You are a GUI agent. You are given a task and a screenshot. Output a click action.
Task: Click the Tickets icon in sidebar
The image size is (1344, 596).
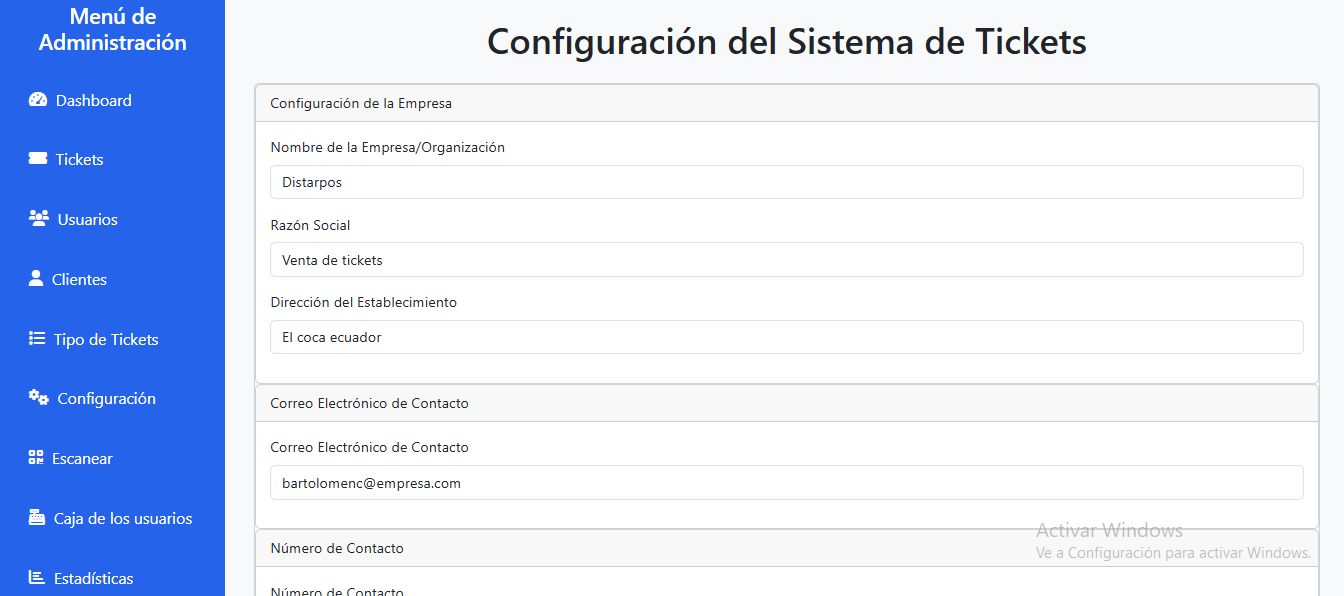pos(38,159)
